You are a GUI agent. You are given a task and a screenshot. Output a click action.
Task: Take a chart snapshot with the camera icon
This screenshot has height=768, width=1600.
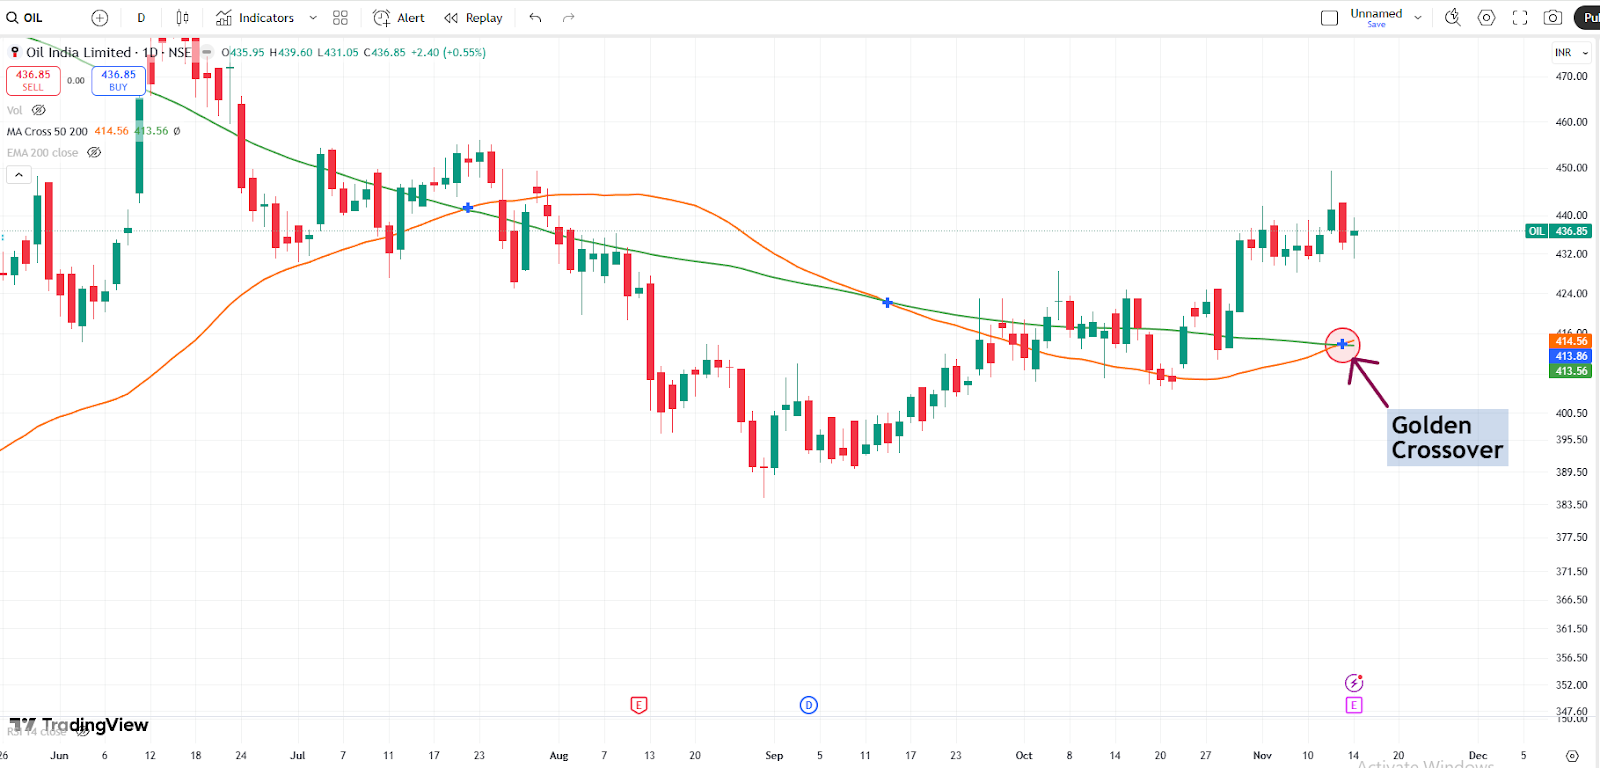pos(1553,18)
